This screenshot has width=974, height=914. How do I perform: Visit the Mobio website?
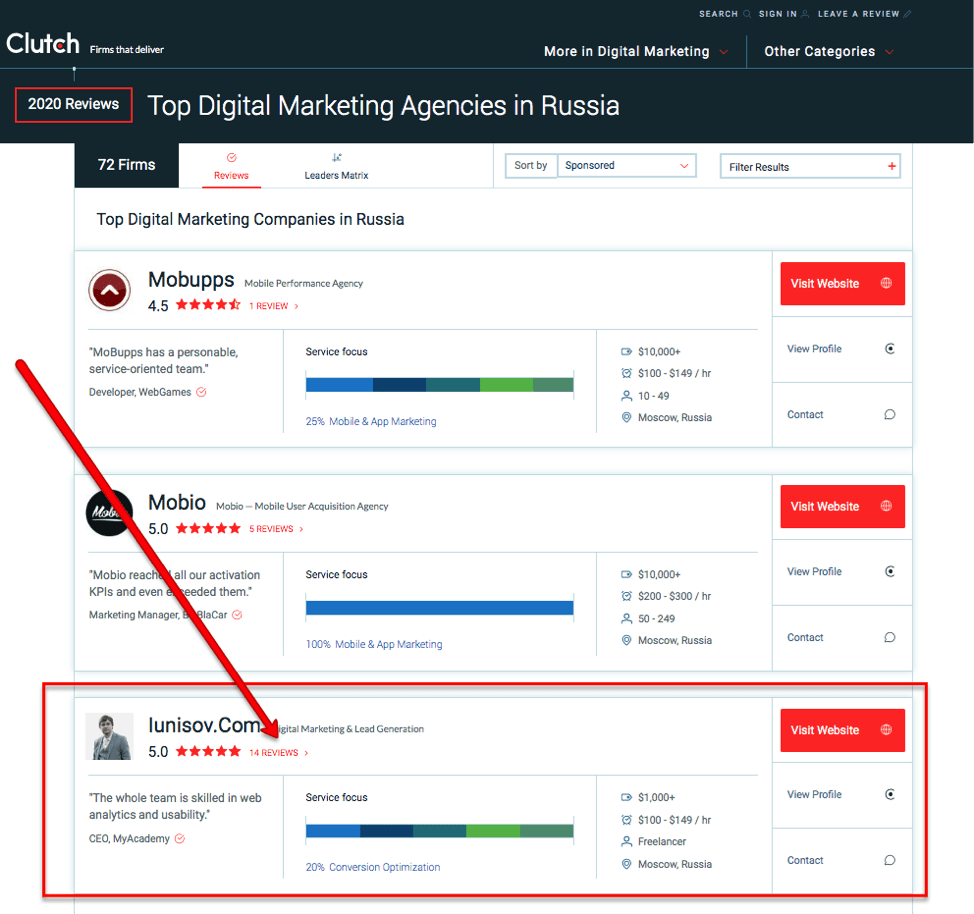[x=842, y=506]
